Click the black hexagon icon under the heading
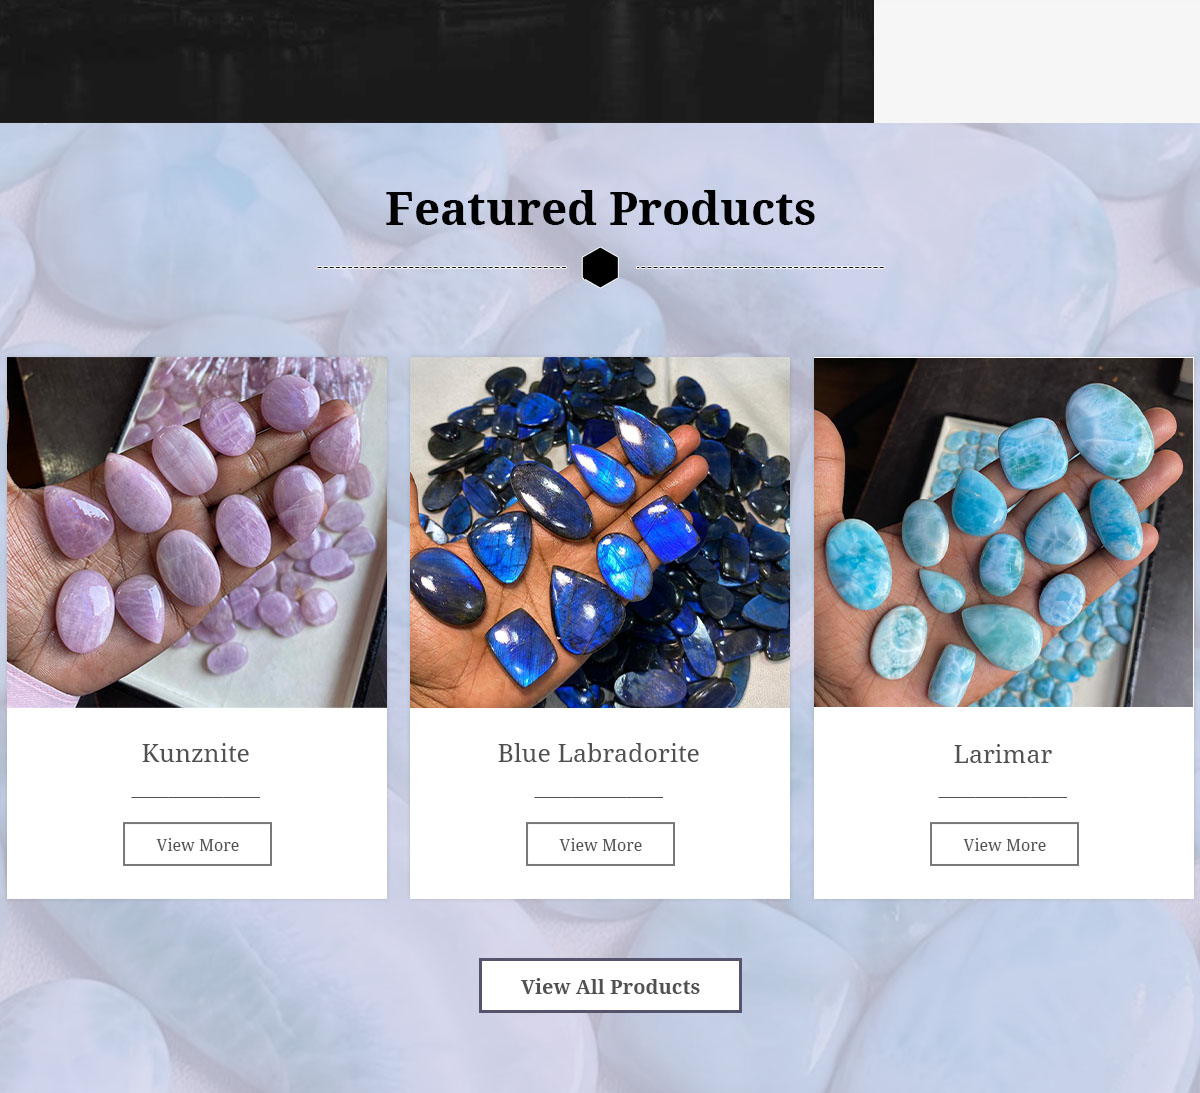 600,267
